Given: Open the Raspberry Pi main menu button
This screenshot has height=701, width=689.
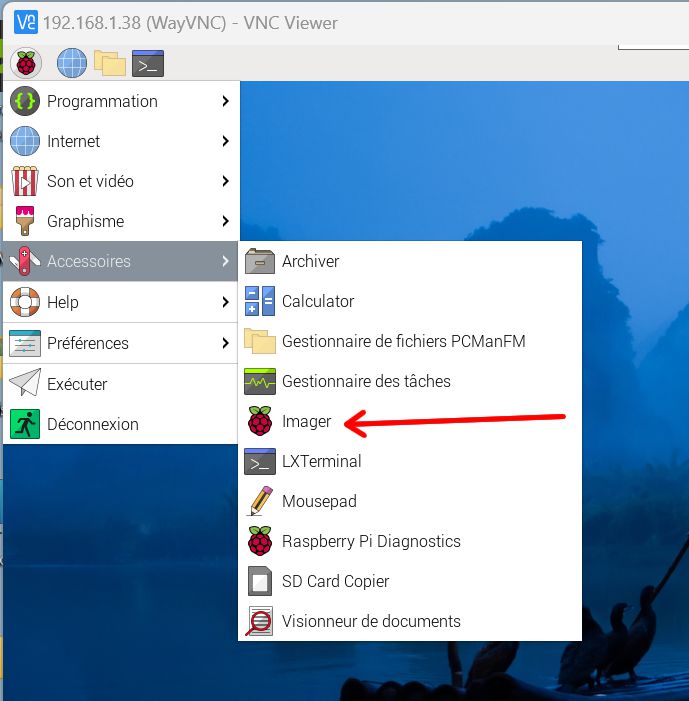Looking at the screenshot, I should (26, 63).
